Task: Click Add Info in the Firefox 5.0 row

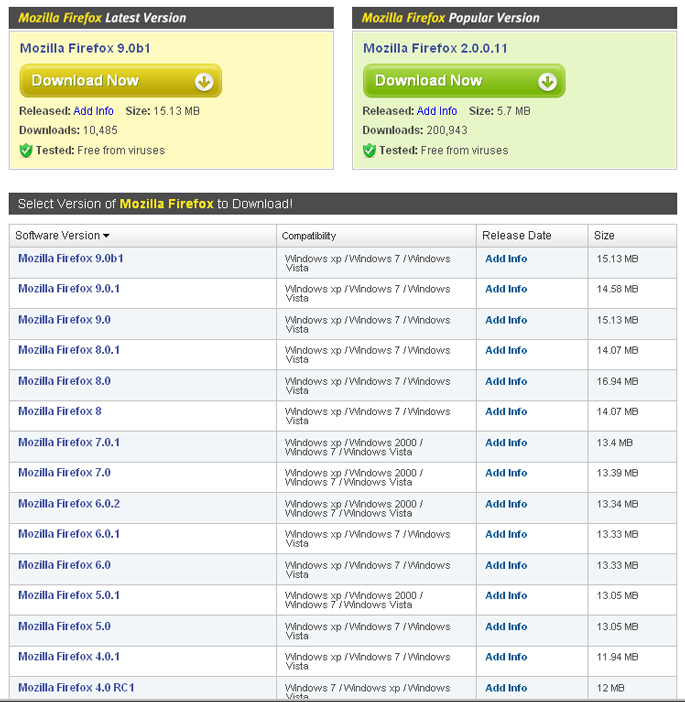Action: pos(506,627)
